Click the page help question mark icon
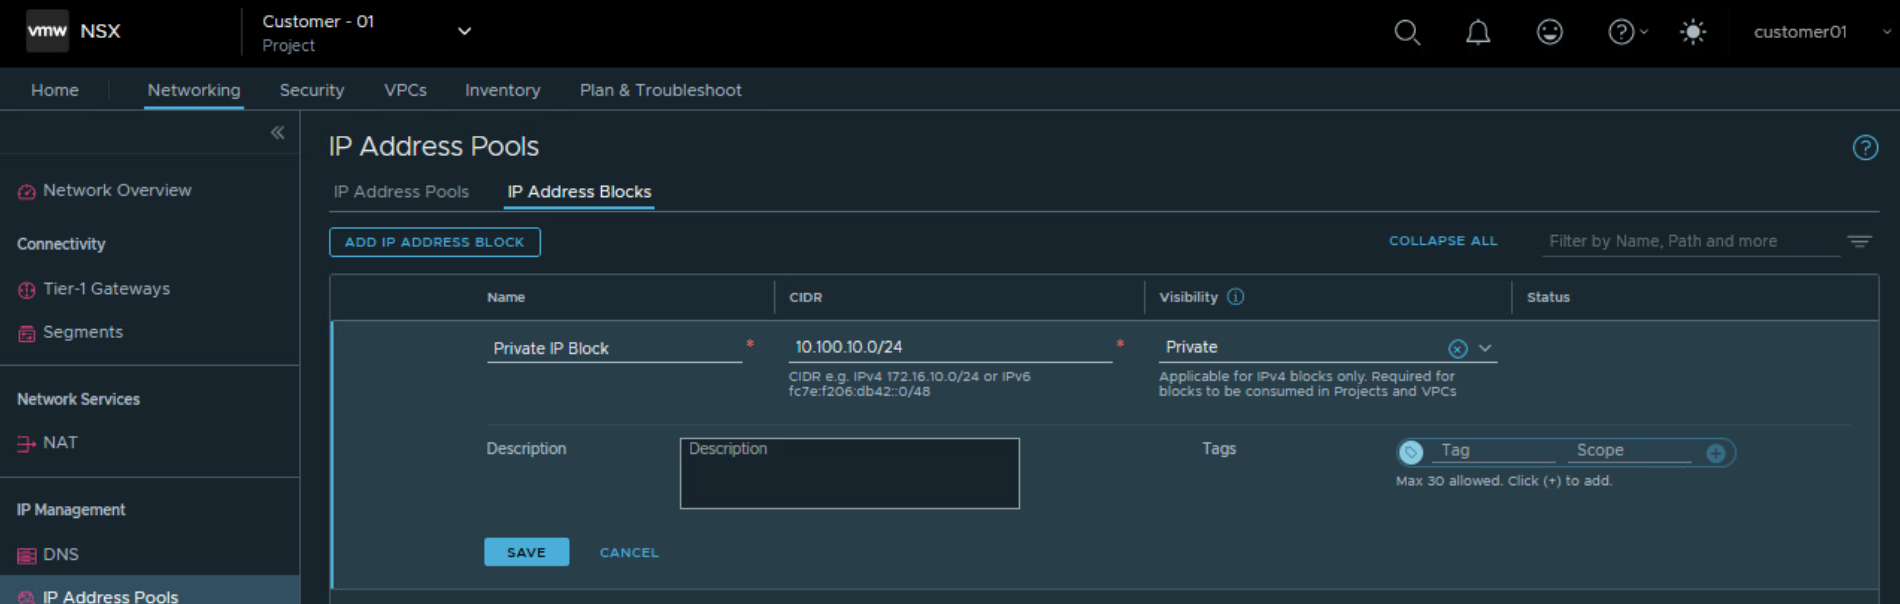This screenshot has width=1900, height=604. [x=1865, y=148]
